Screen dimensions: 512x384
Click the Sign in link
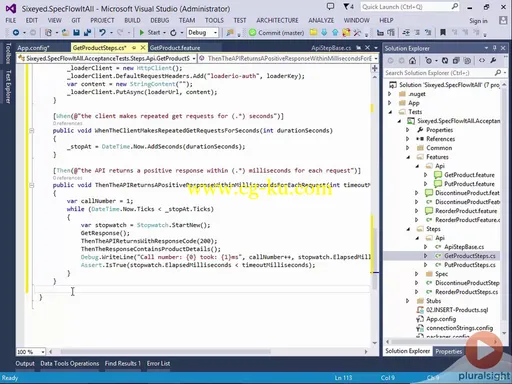point(478,21)
